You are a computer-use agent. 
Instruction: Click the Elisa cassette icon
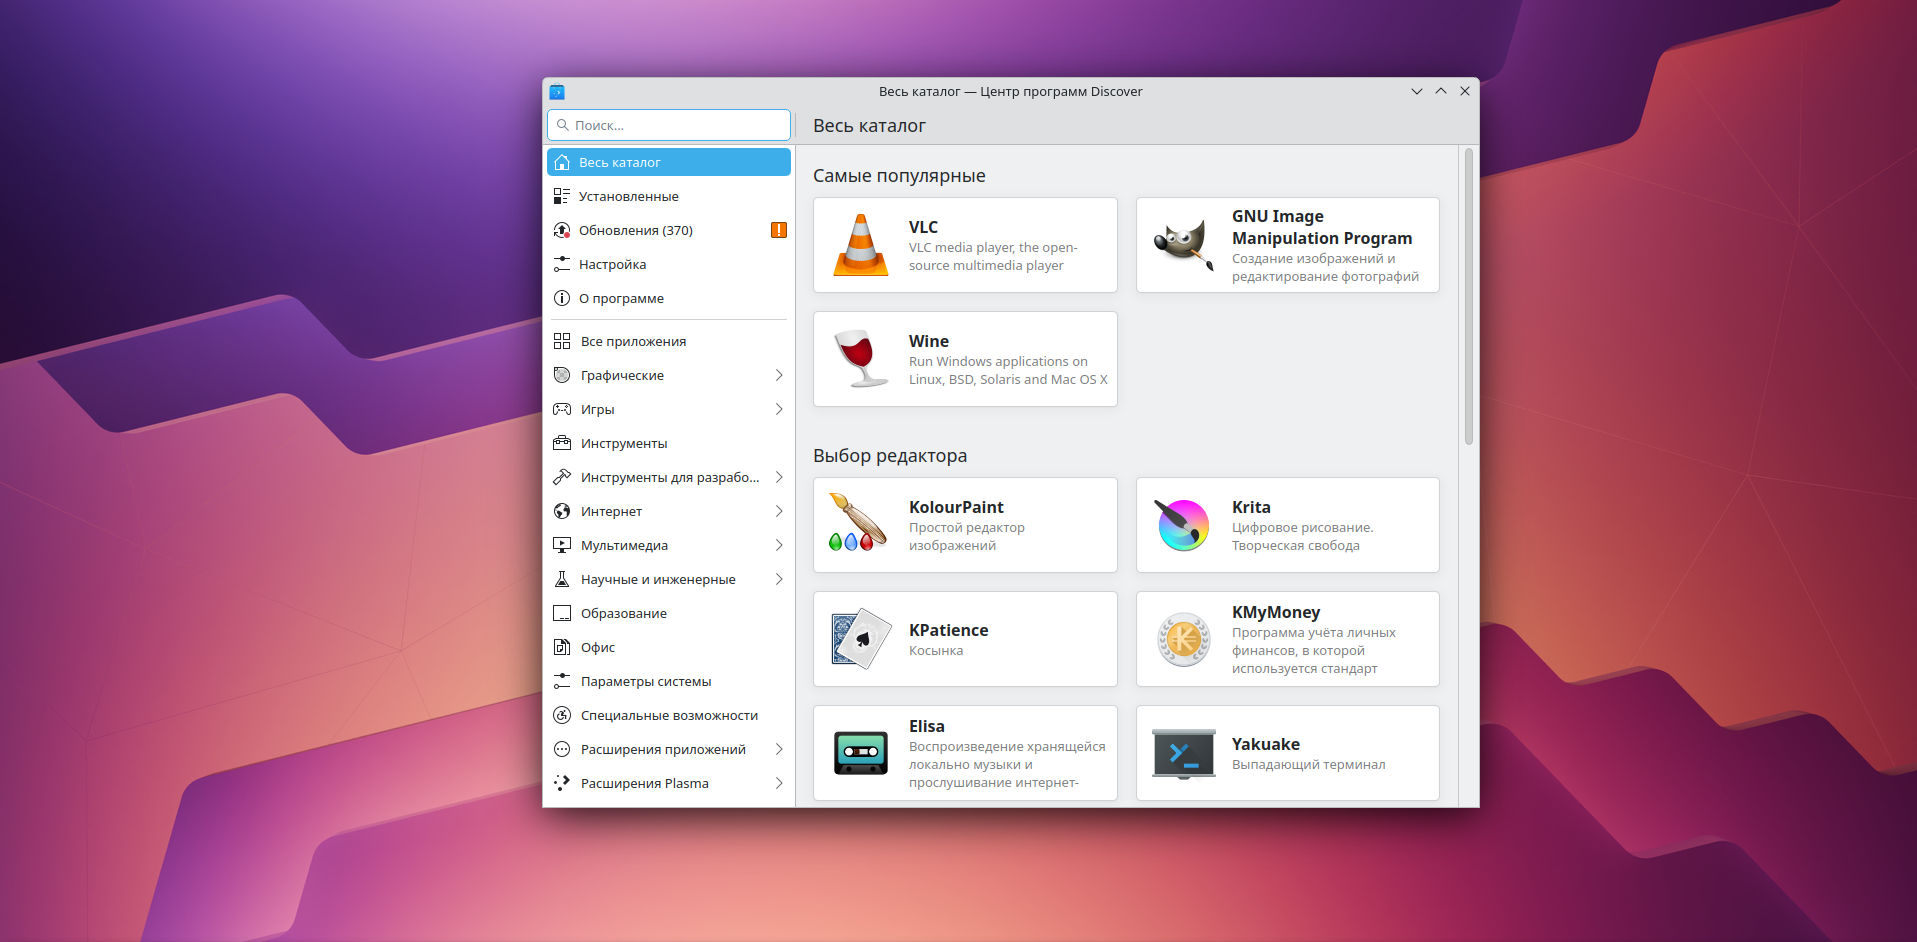pyautogui.click(x=860, y=753)
